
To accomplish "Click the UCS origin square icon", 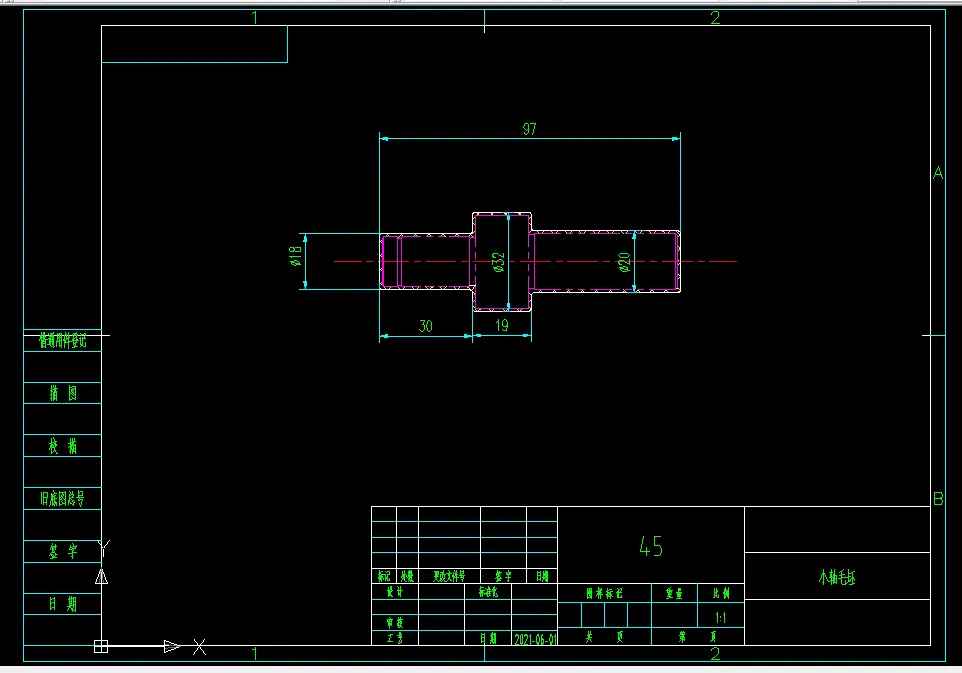I will tap(101, 646).
